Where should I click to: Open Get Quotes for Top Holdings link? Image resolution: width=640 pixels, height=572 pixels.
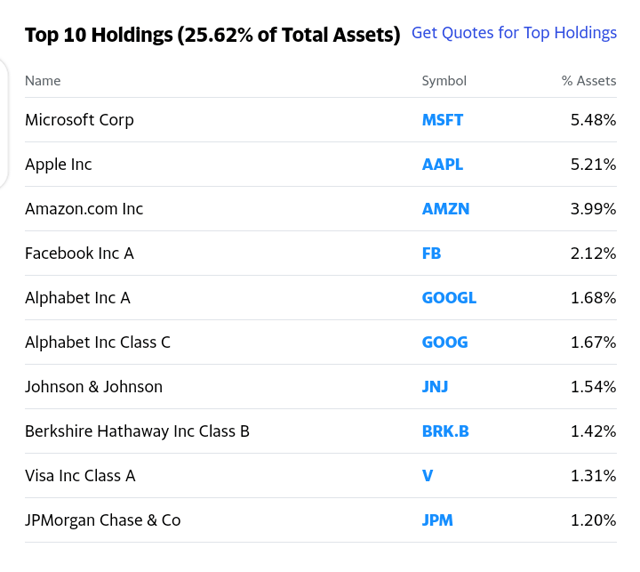tap(514, 33)
